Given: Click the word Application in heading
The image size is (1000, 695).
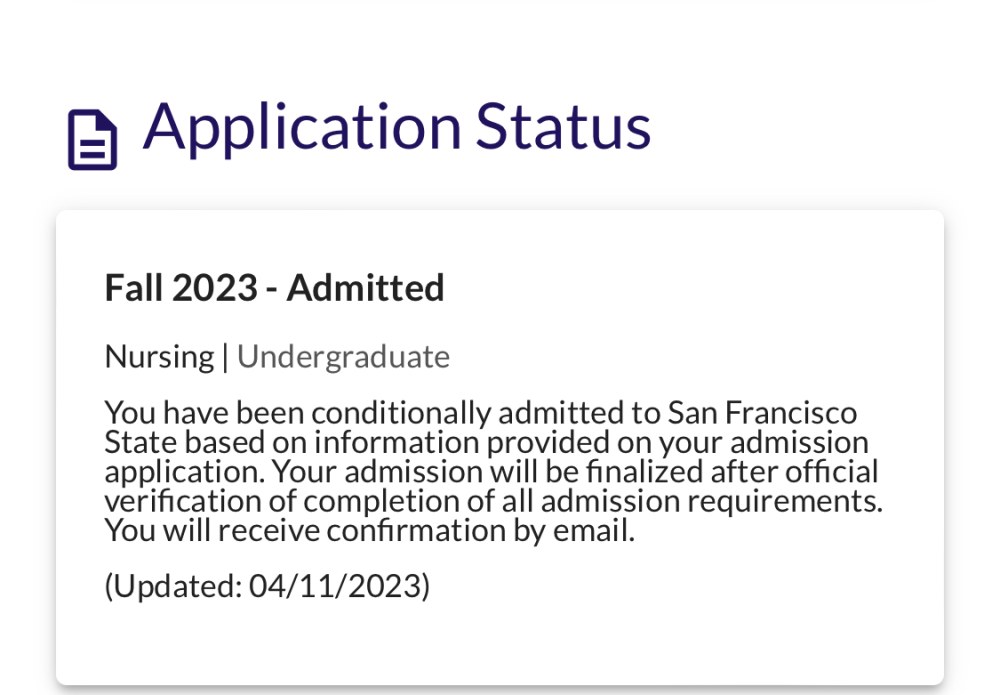Looking at the screenshot, I should (x=302, y=129).
